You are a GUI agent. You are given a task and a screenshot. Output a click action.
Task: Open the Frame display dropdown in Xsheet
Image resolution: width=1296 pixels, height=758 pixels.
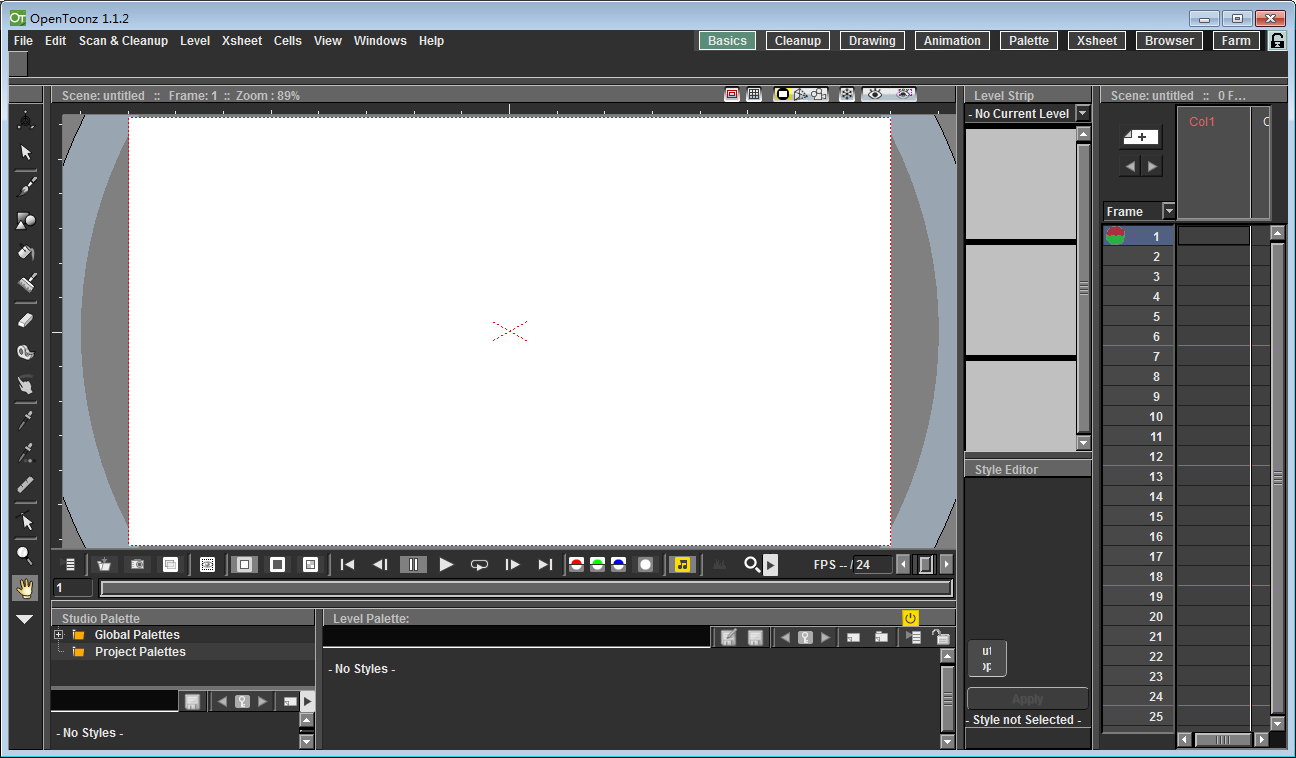coord(1169,211)
